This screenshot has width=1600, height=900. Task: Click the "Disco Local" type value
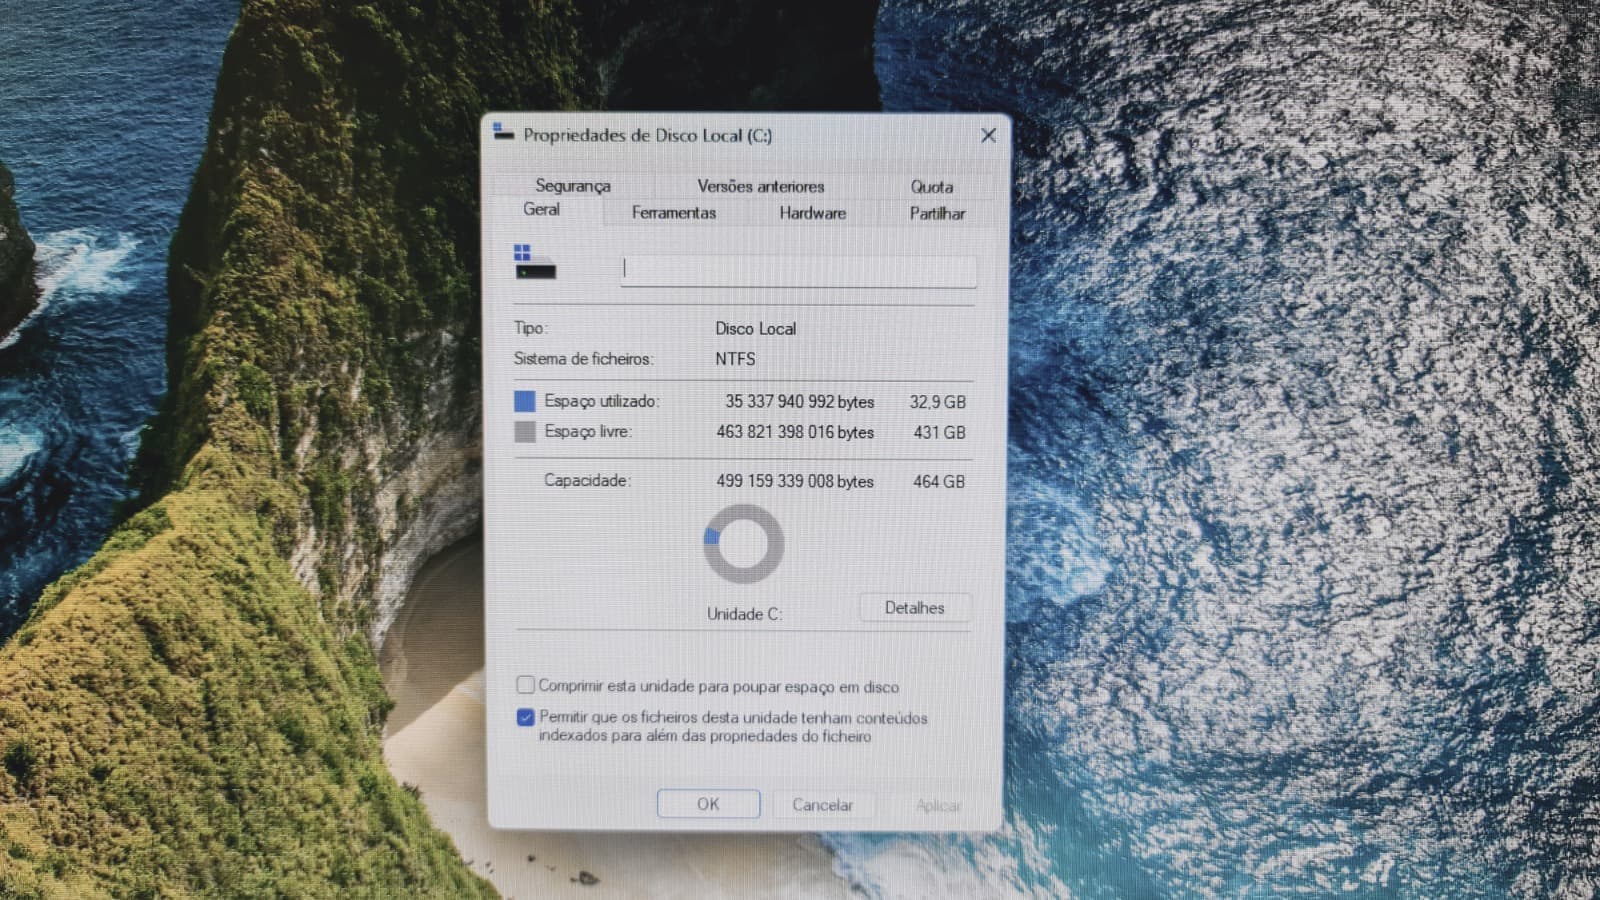755,328
